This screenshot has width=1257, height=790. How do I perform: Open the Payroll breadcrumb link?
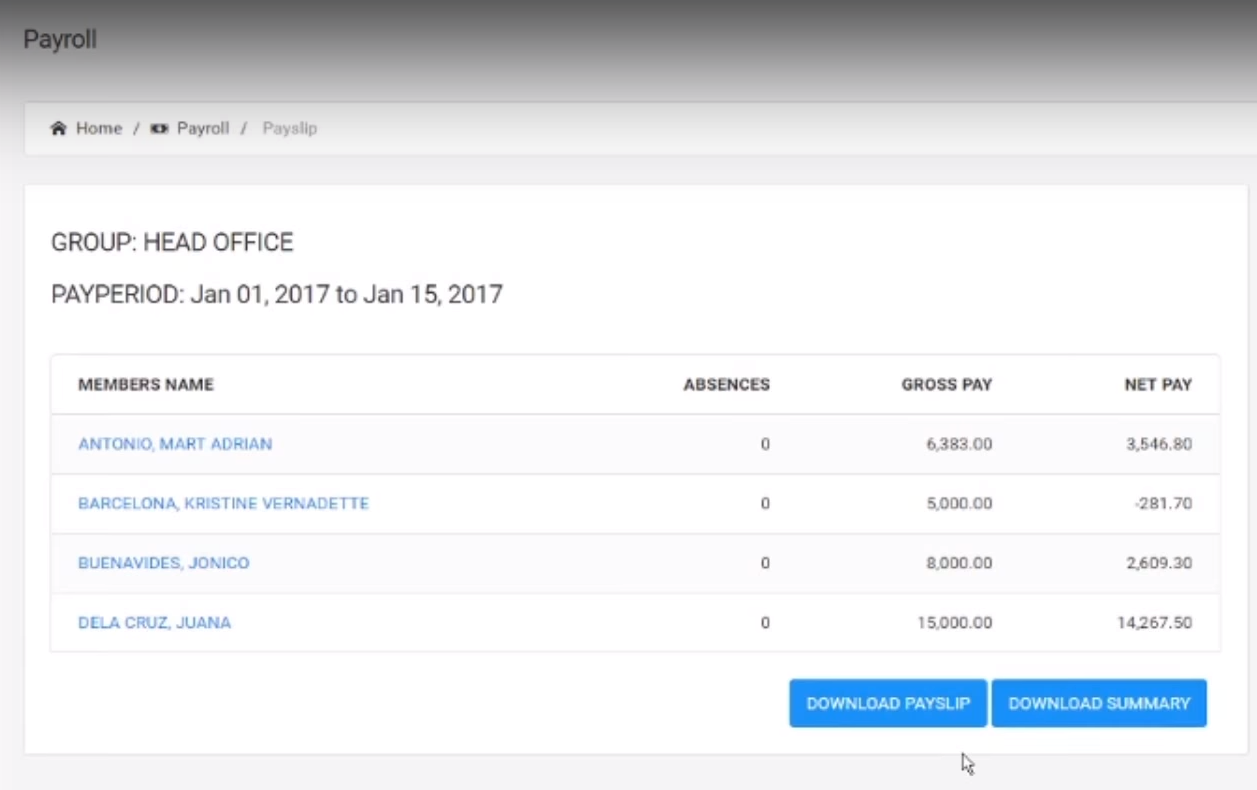(203, 129)
